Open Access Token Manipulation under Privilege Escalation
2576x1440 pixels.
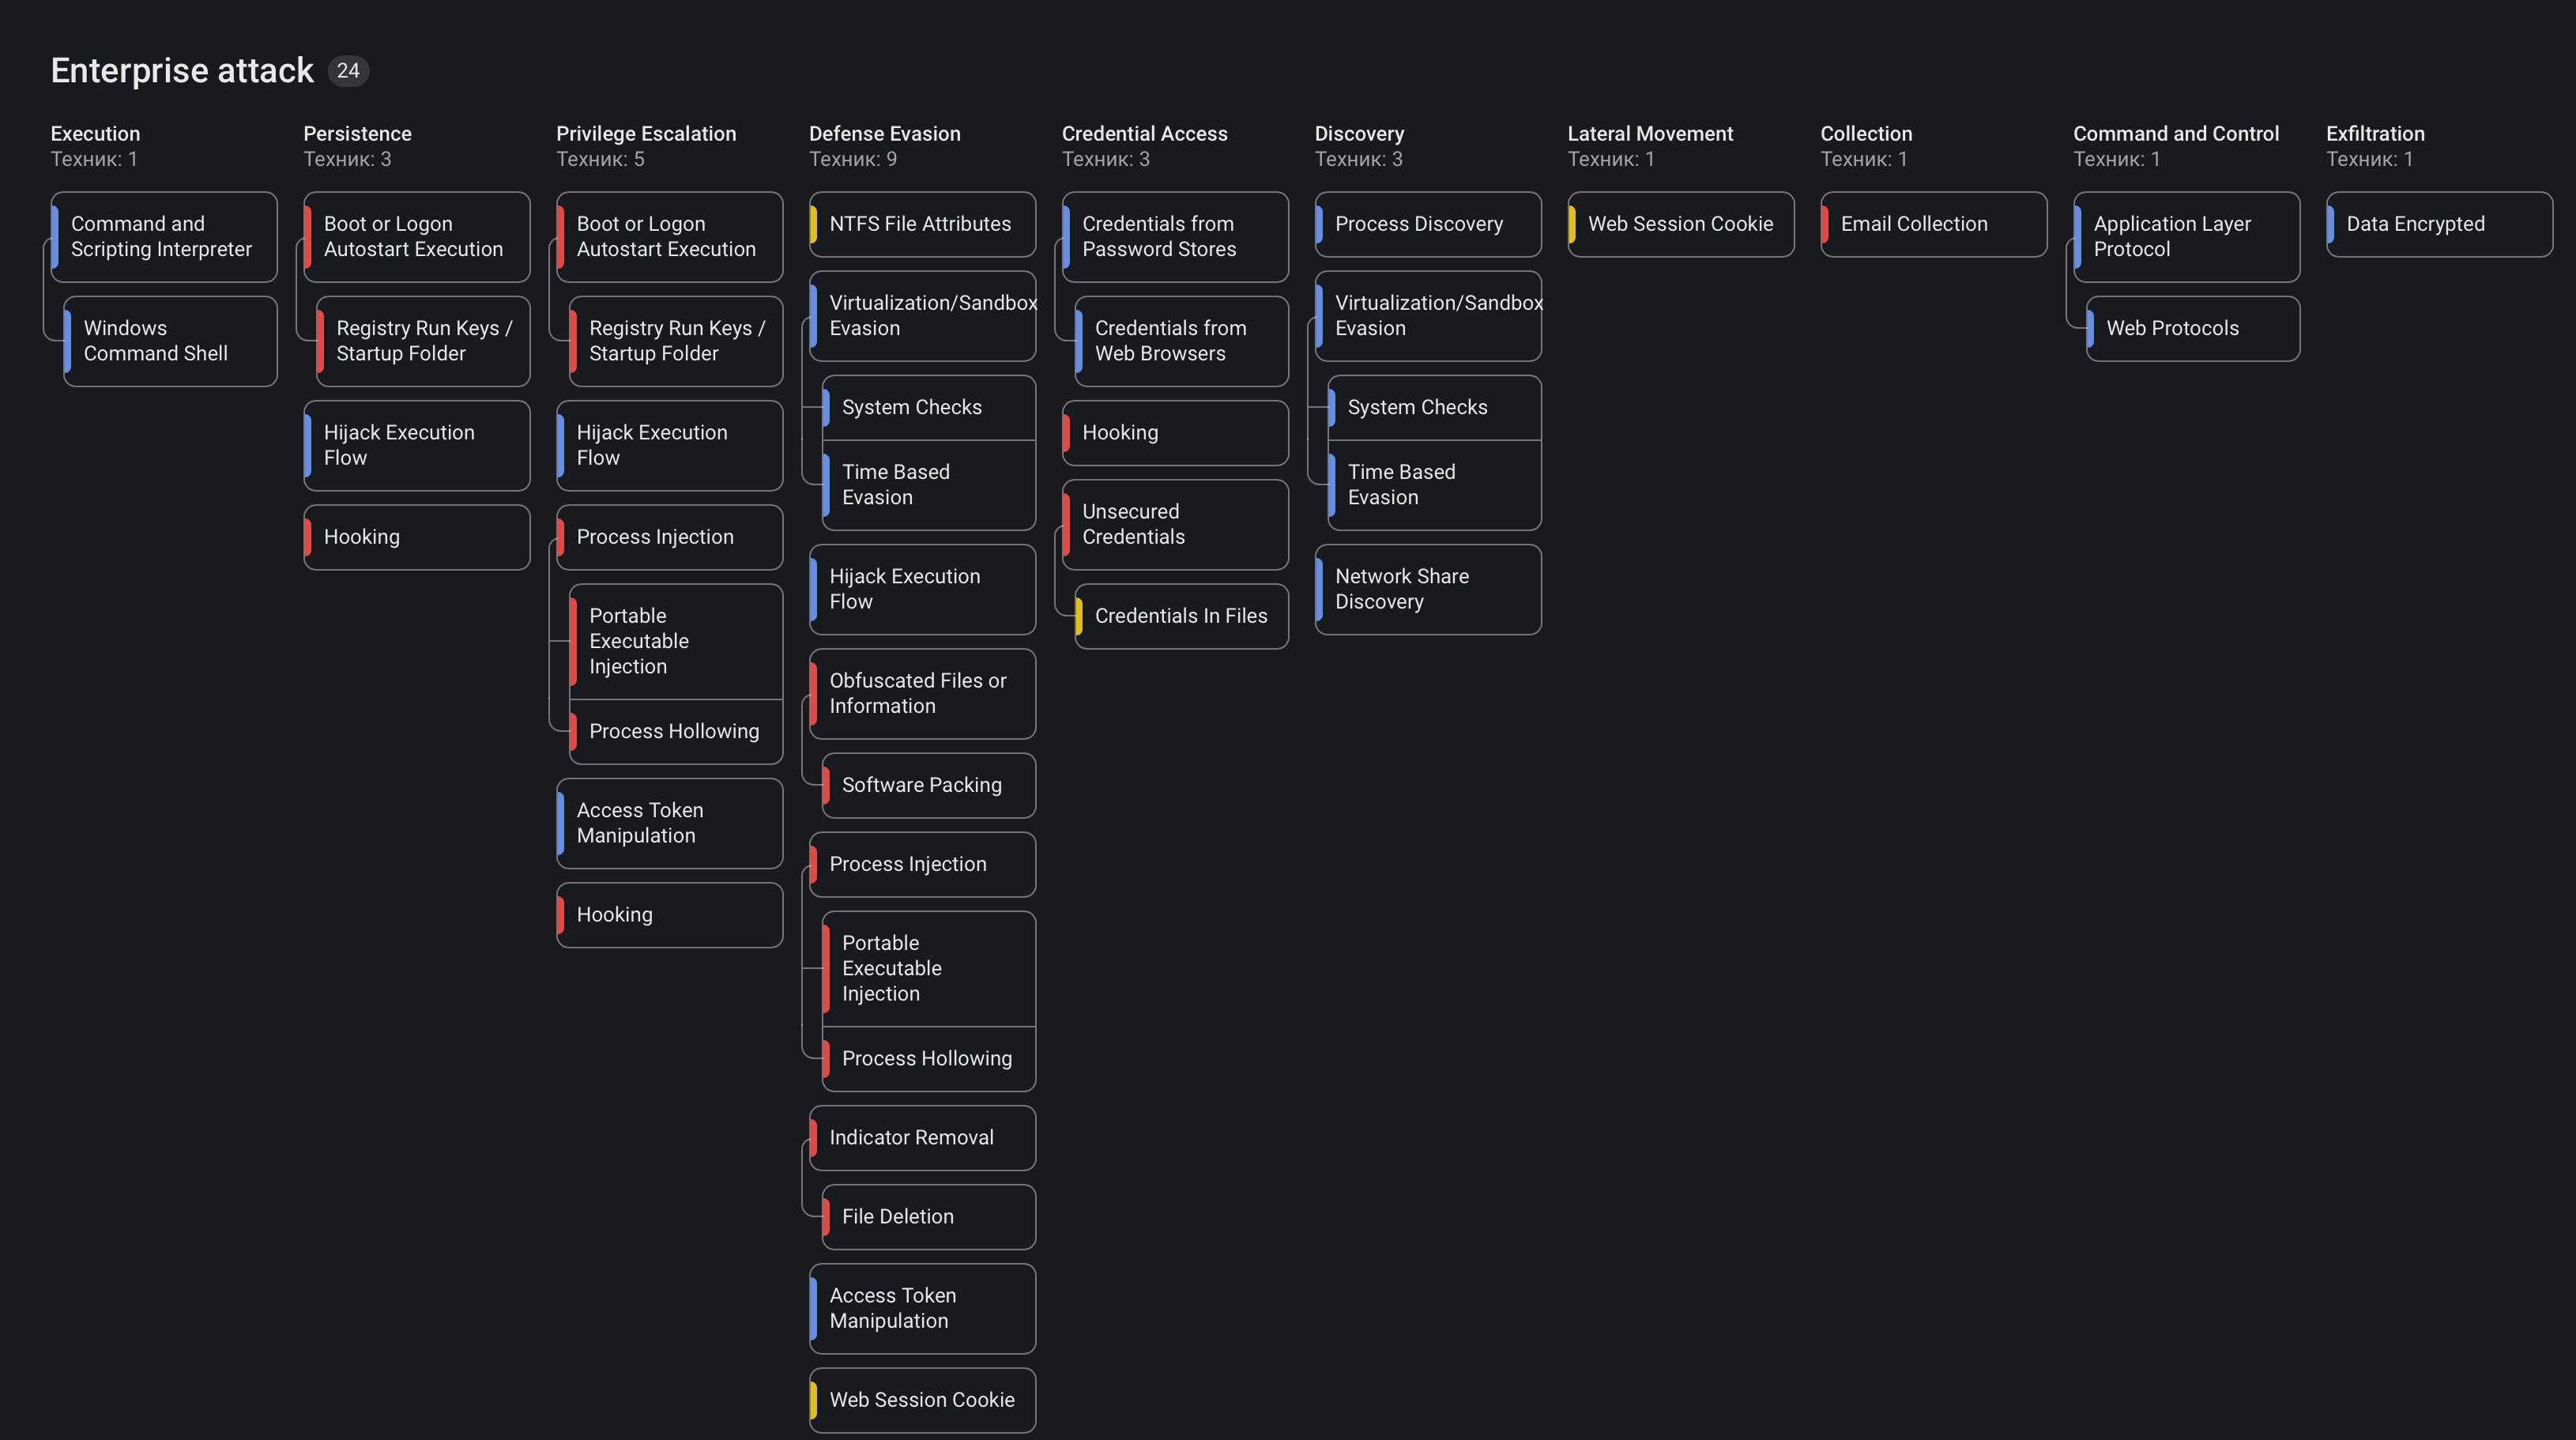point(669,823)
